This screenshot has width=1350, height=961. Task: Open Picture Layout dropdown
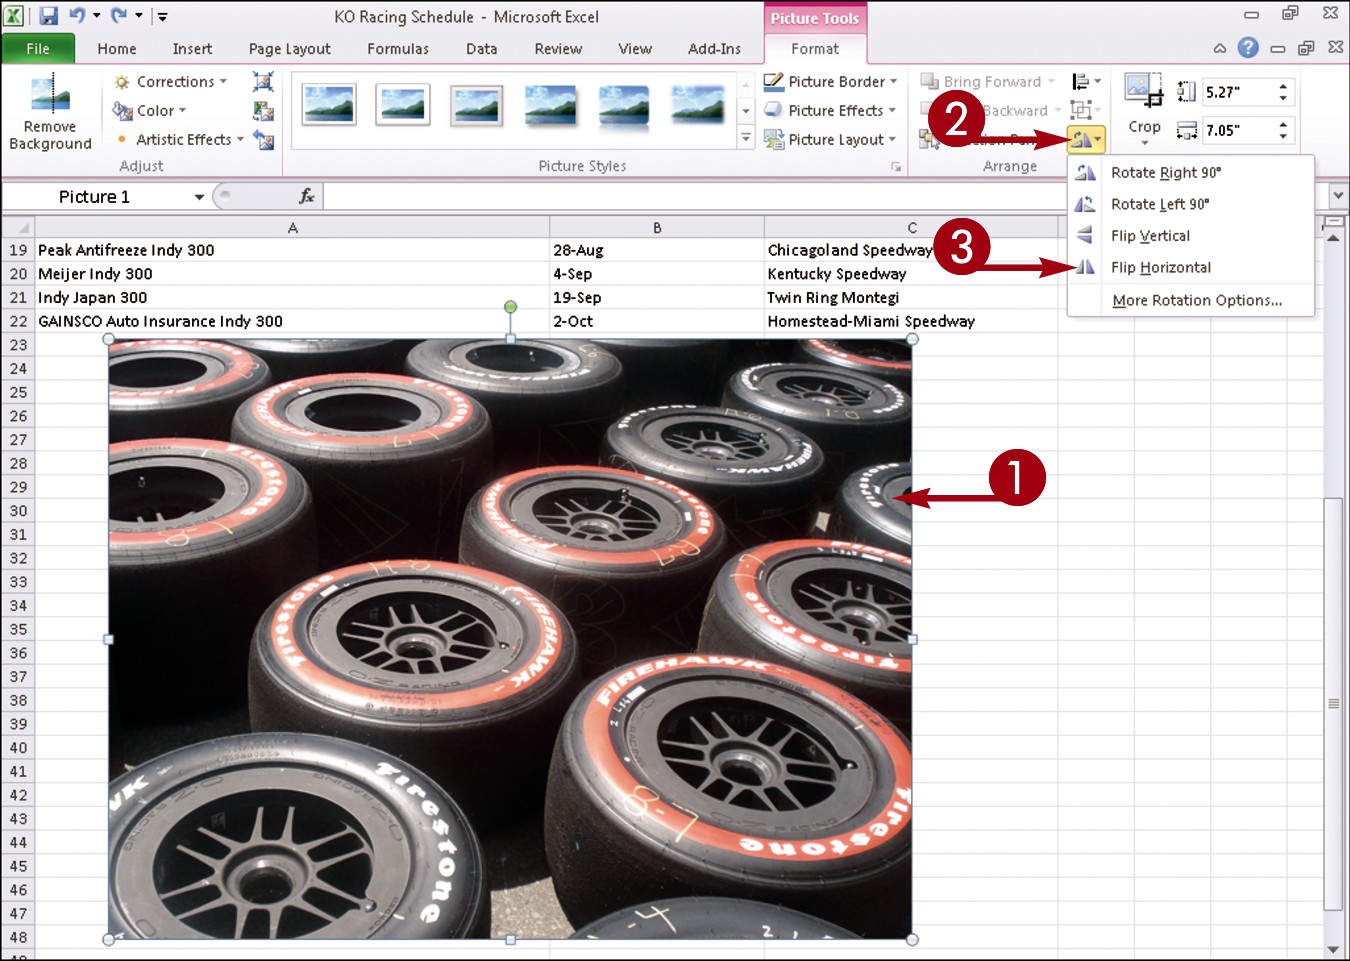[x=830, y=140]
